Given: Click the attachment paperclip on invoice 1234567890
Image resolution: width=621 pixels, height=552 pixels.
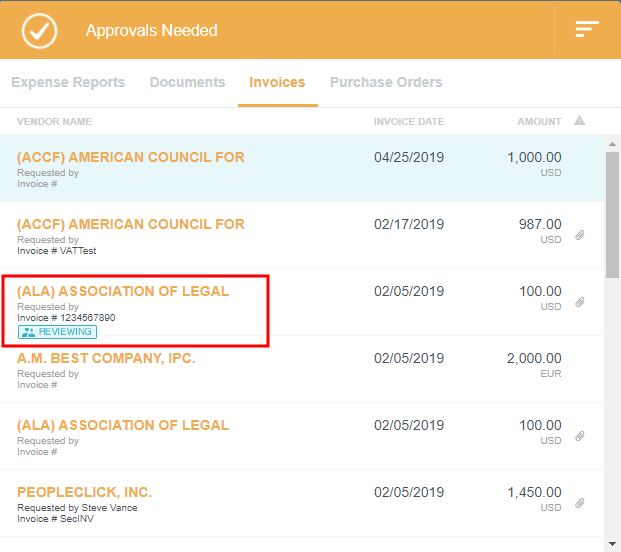Looking at the screenshot, I should point(580,302).
